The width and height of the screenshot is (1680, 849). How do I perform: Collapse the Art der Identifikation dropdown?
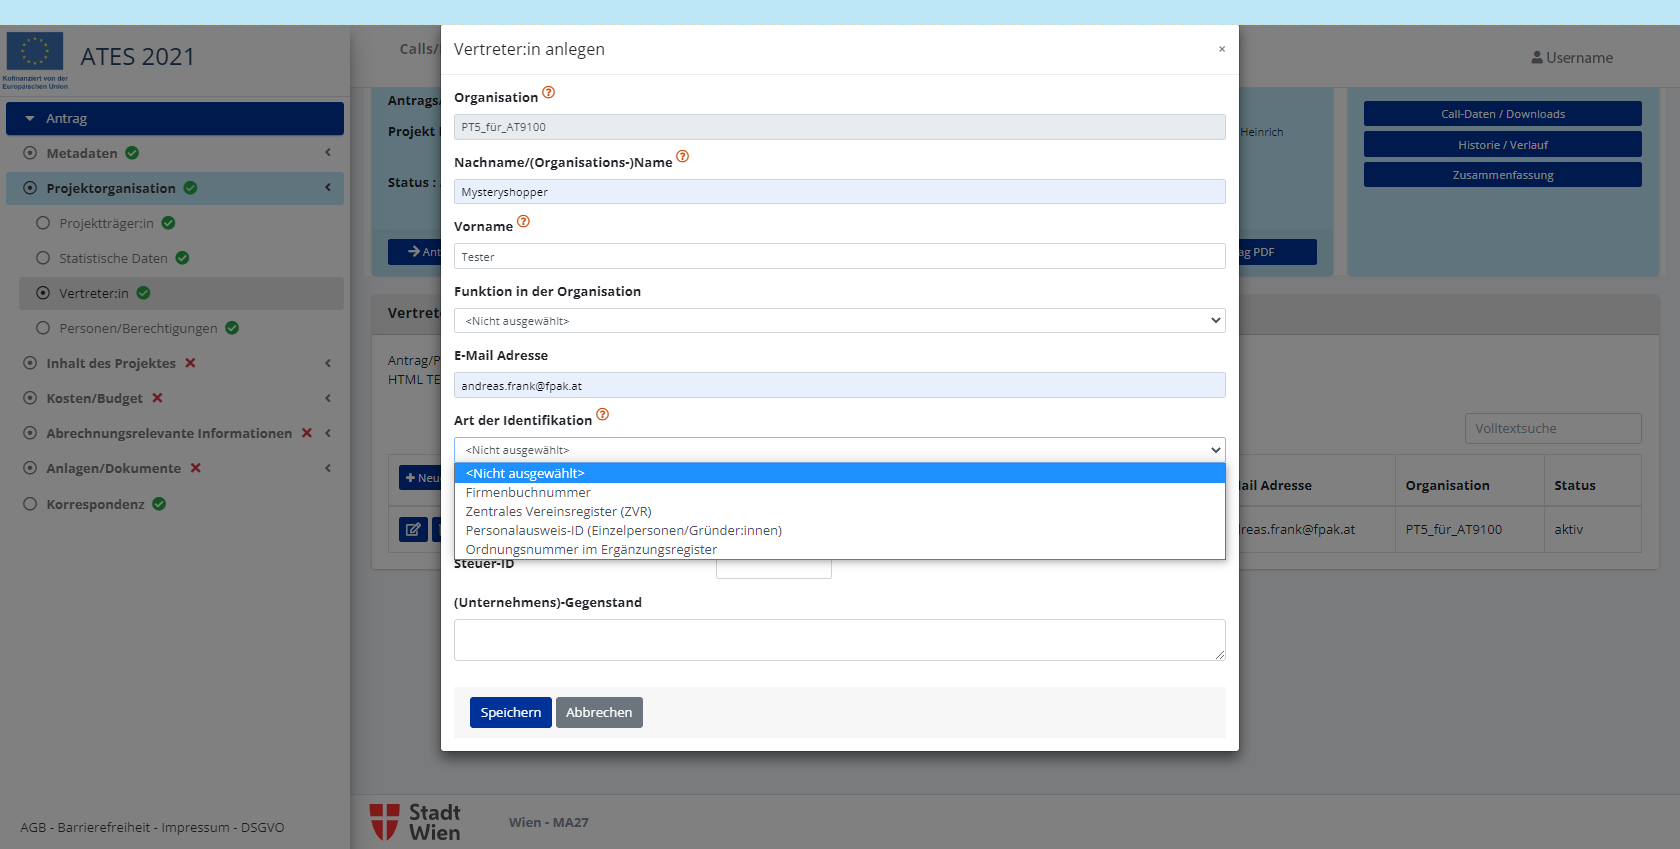point(839,450)
